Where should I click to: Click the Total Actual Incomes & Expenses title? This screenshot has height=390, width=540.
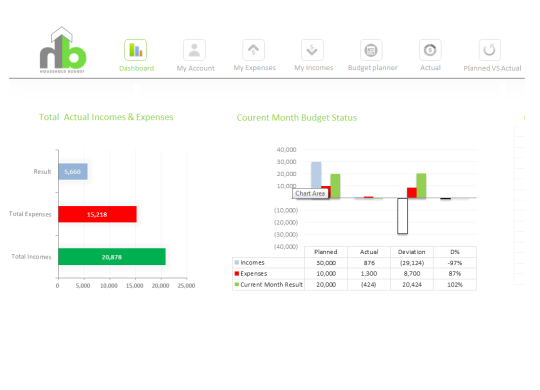coord(106,117)
